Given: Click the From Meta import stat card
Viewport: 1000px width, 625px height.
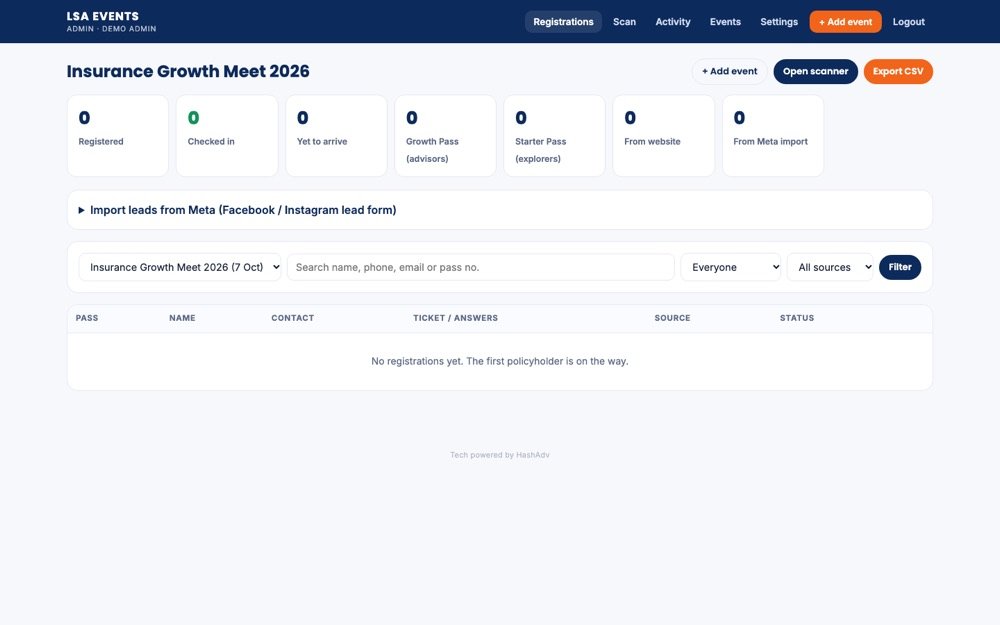Looking at the screenshot, I should click(773, 136).
